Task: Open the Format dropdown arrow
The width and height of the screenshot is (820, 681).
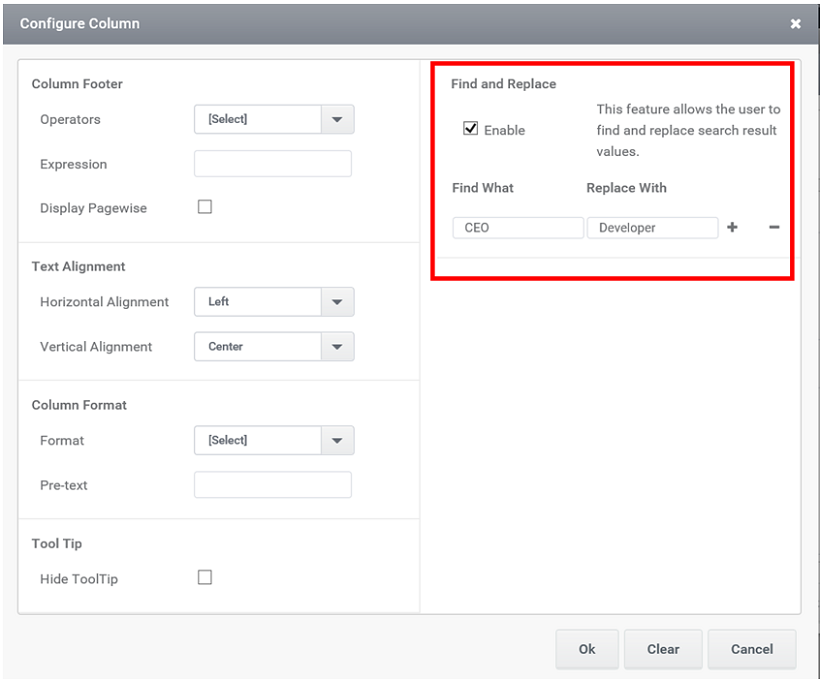Action: [x=337, y=440]
